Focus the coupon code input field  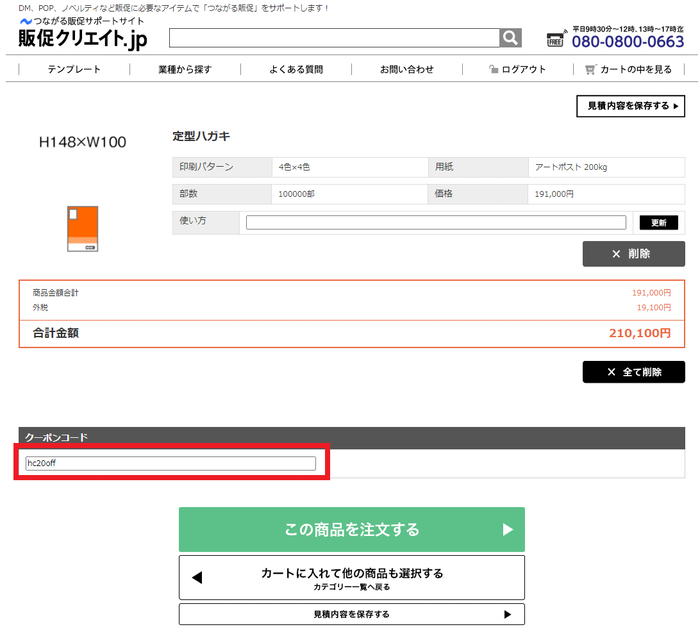pos(171,463)
